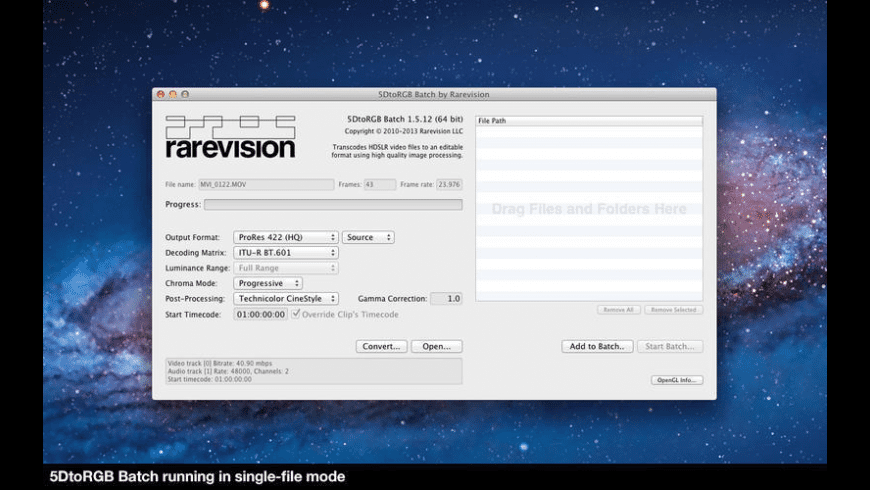The image size is (870, 490).
Task: Click the Frames field showing 43
Action: click(380, 184)
